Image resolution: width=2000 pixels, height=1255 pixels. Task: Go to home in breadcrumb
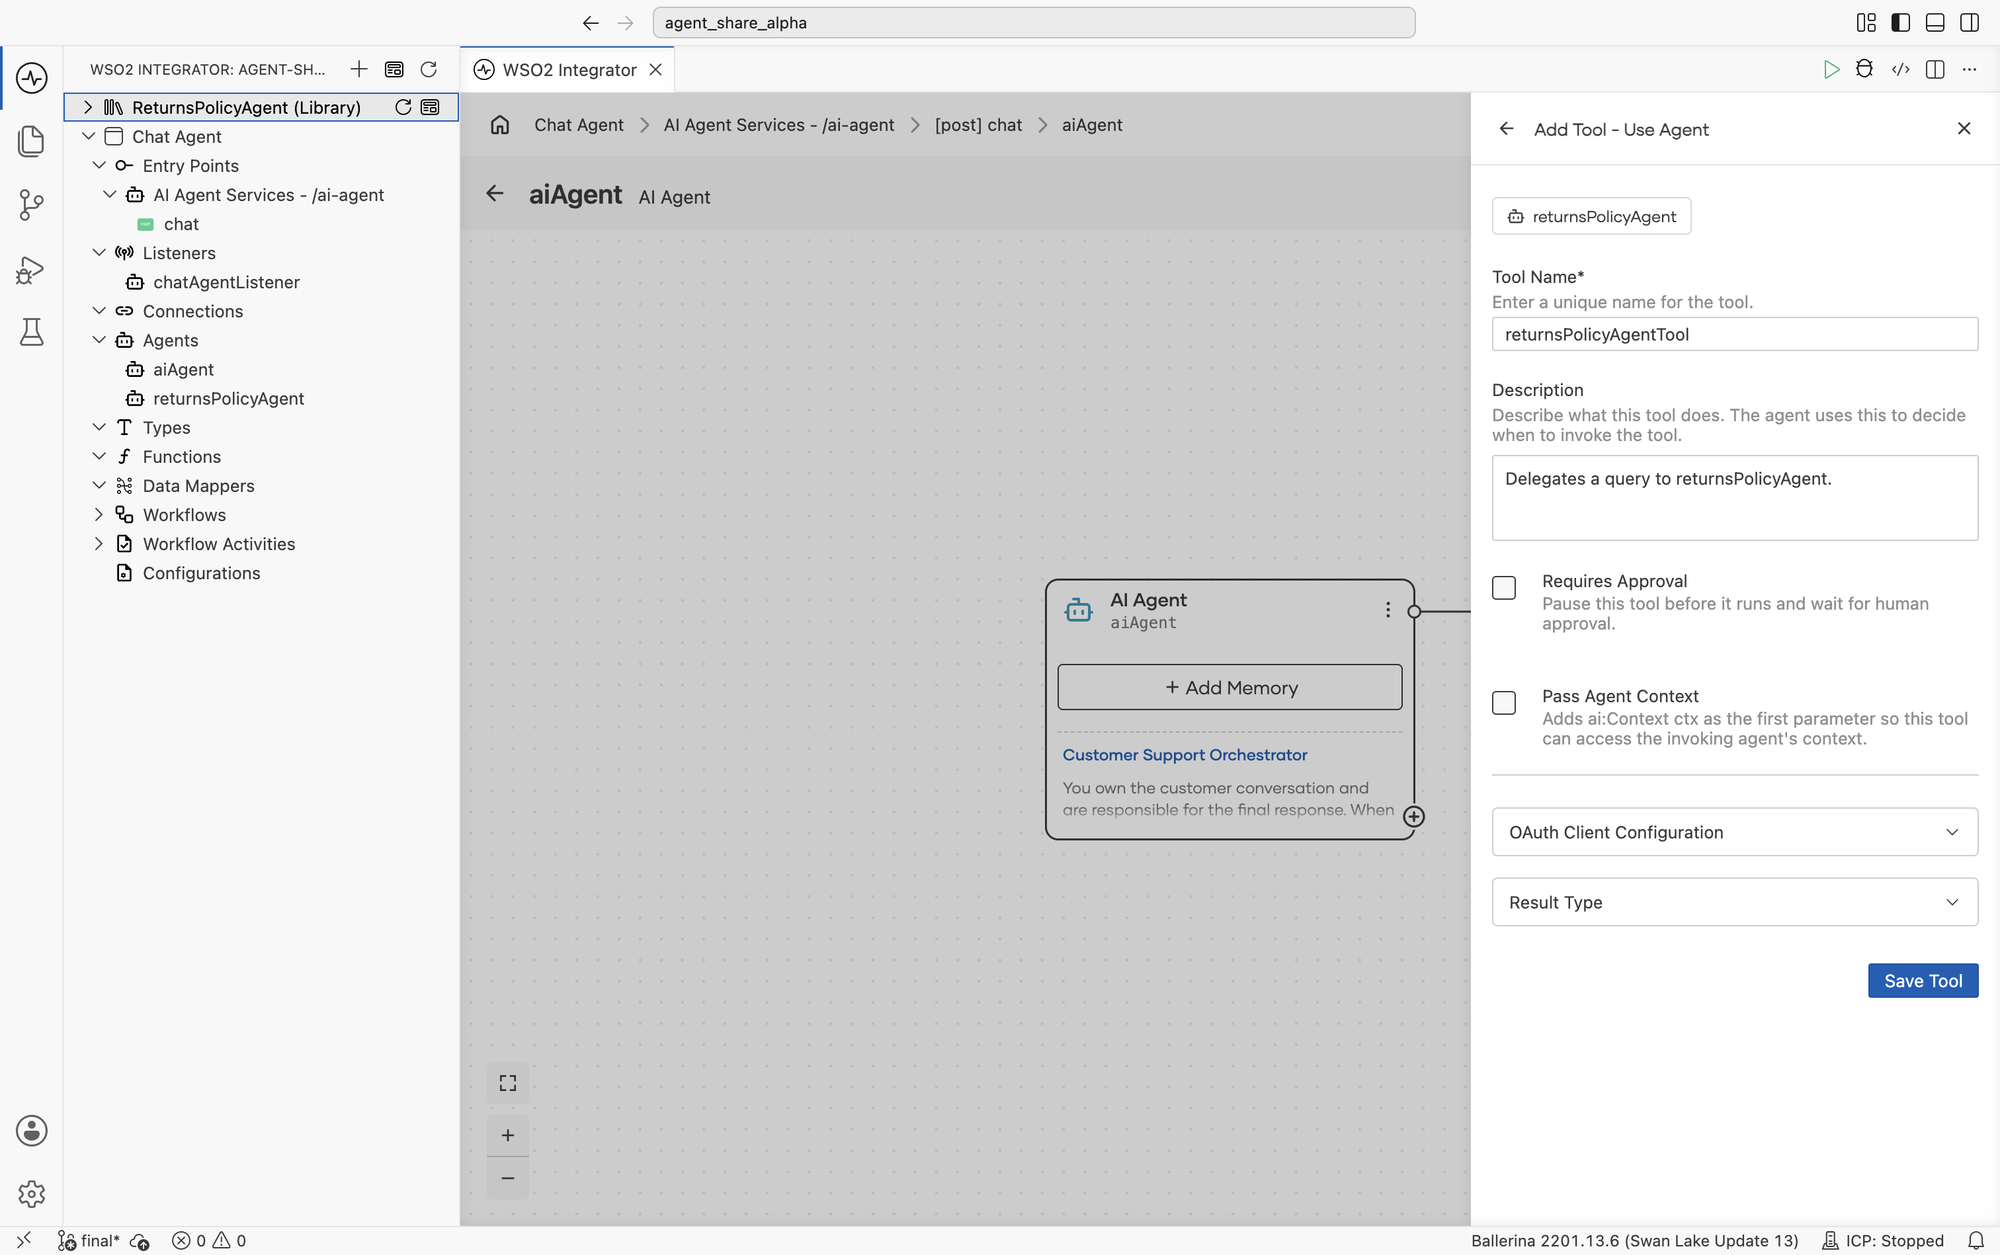click(x=500, y=125)
